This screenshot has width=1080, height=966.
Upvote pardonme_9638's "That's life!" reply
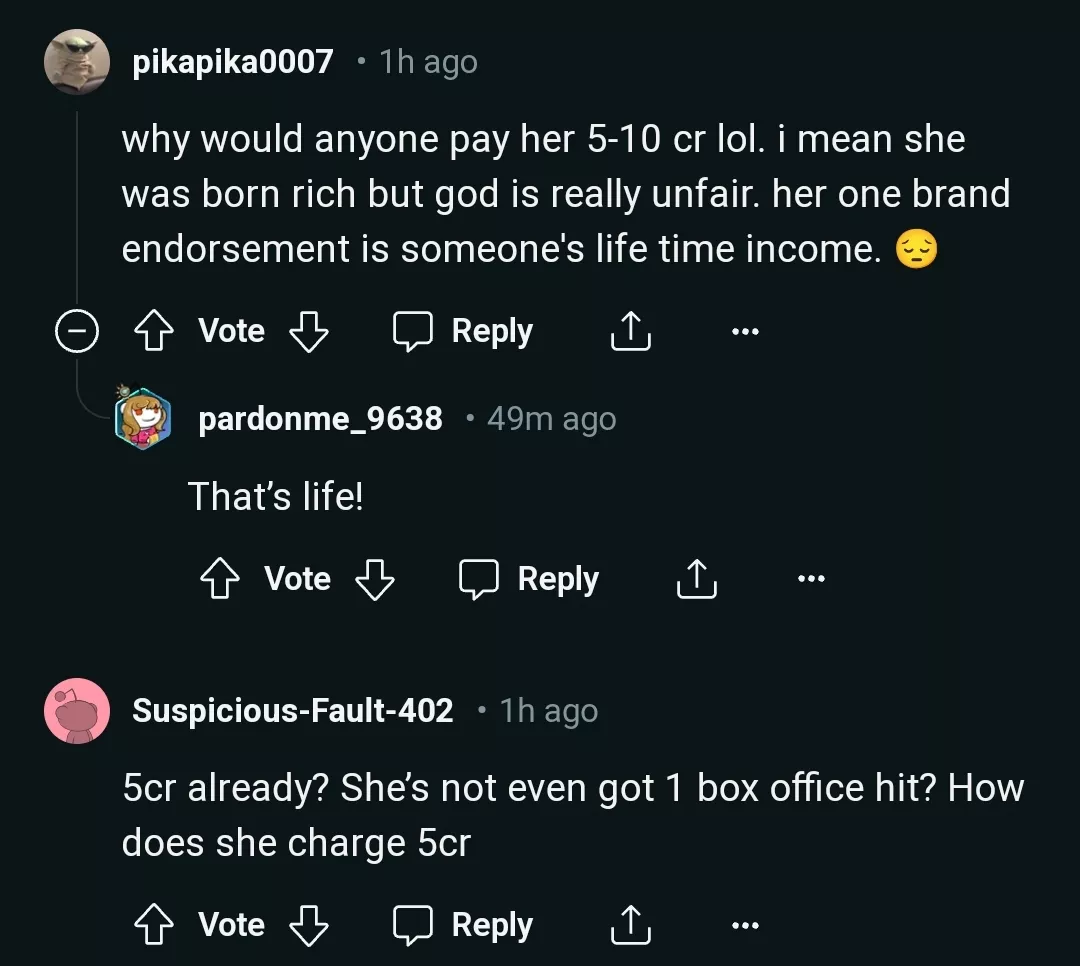coord(220,579)
